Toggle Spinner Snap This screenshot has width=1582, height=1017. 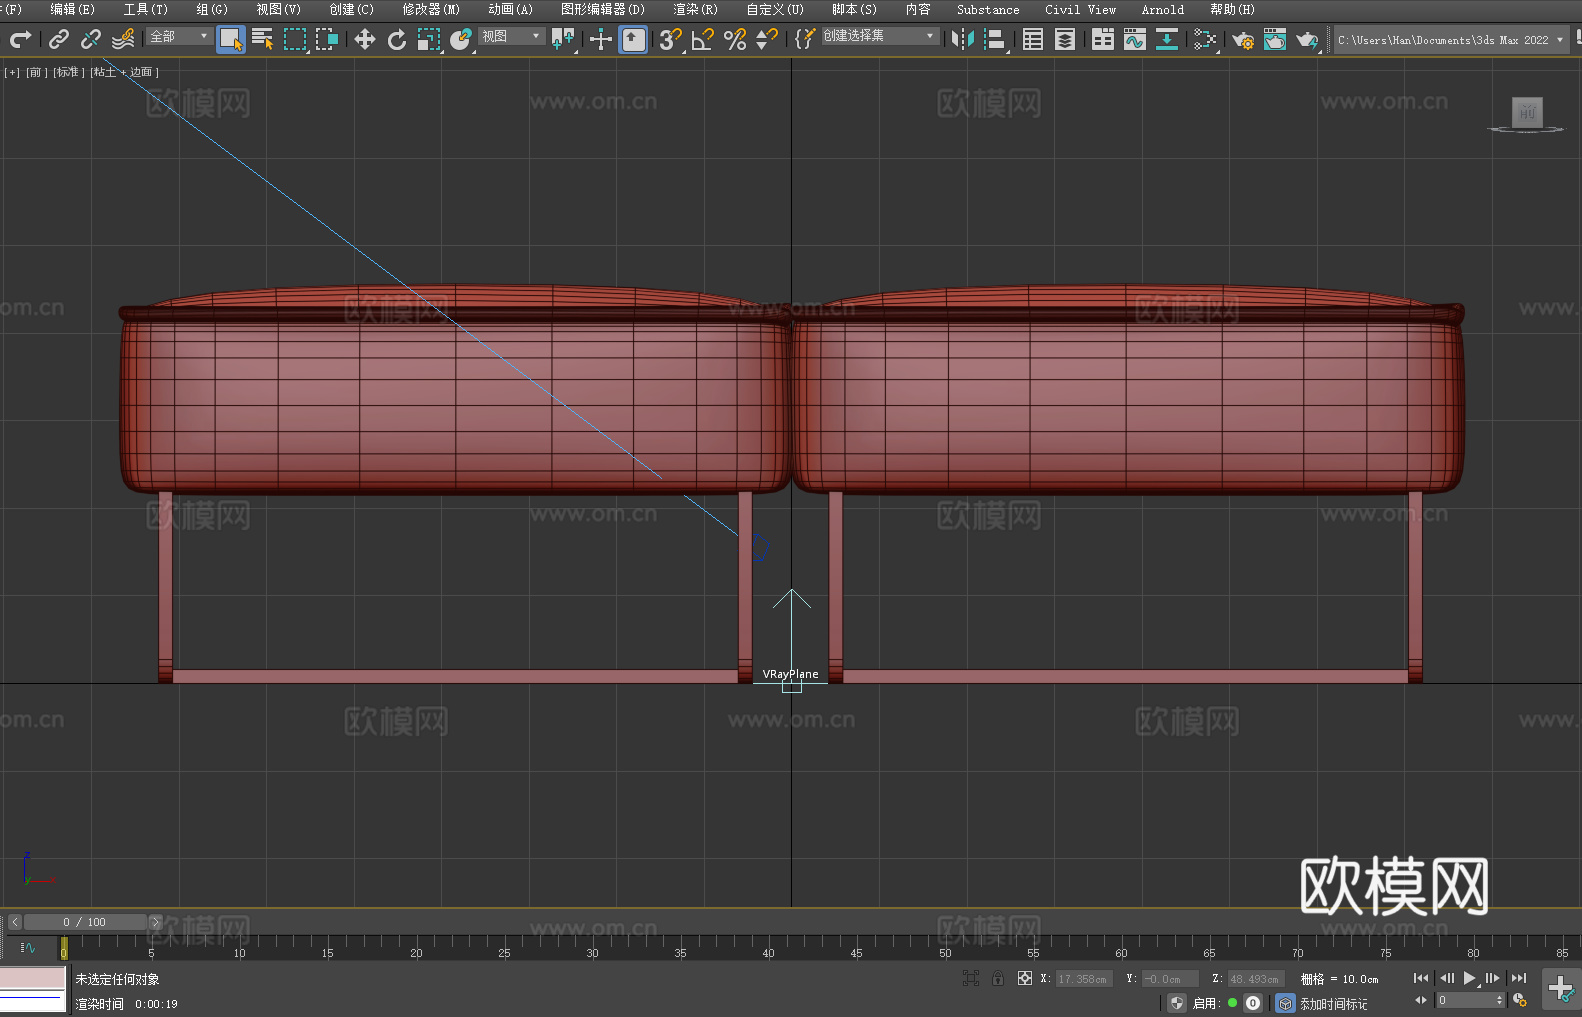(767, 39)
